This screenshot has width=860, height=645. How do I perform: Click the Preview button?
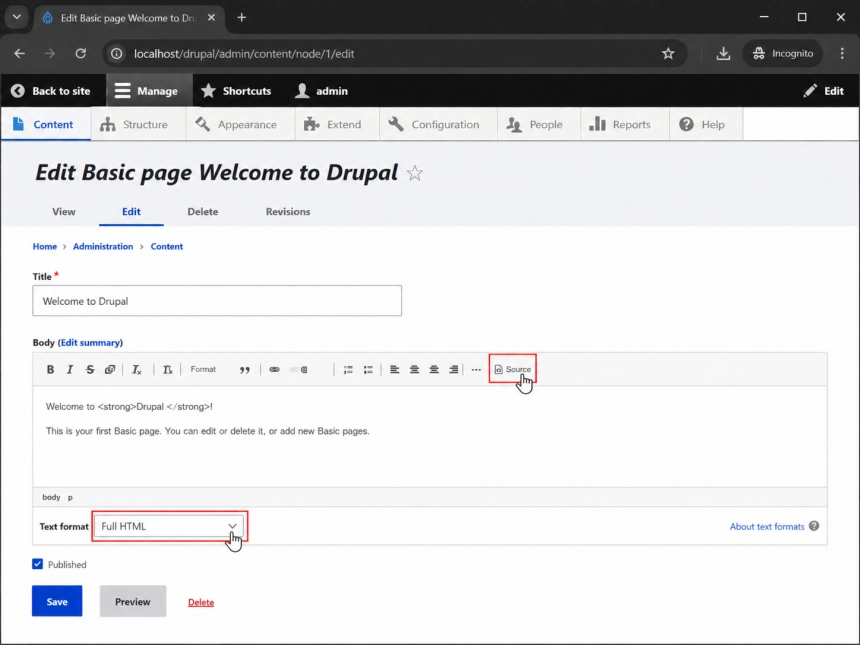[x=133, y=602]
